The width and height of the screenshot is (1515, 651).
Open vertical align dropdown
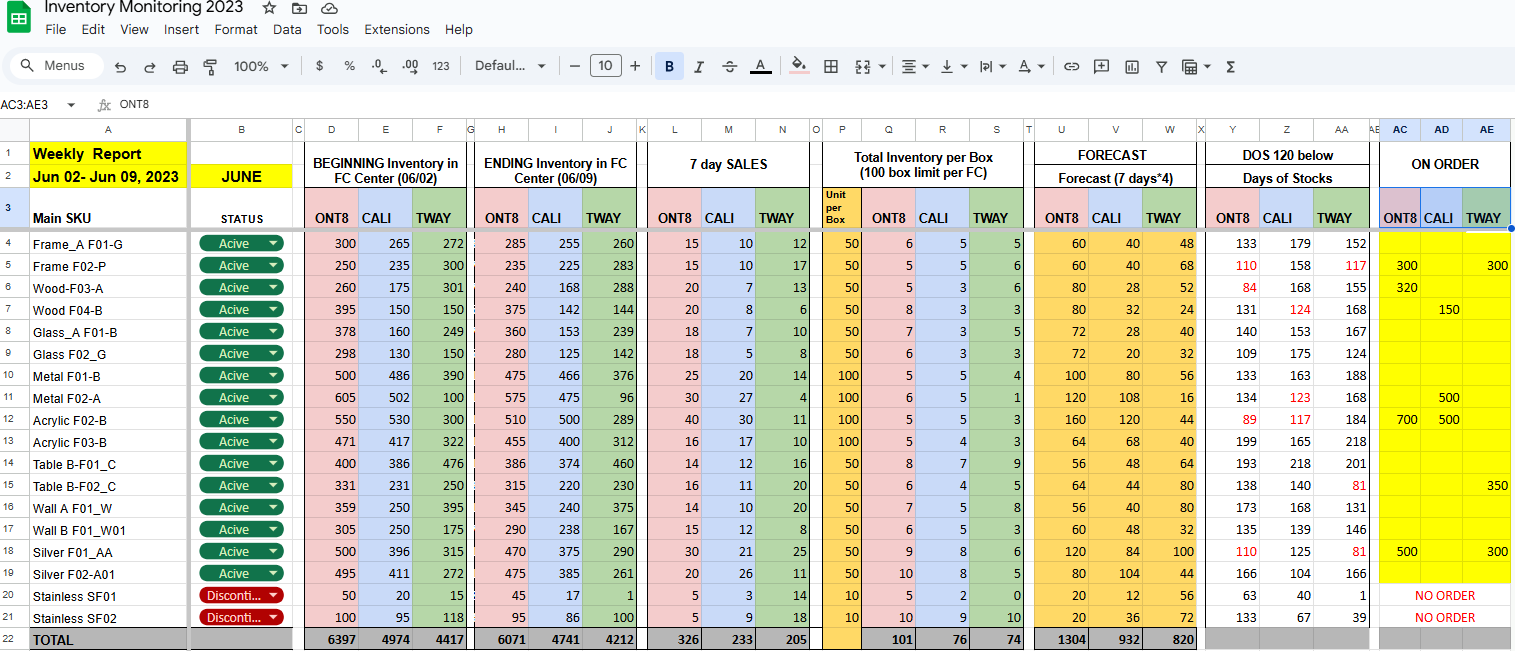point(954,67)
